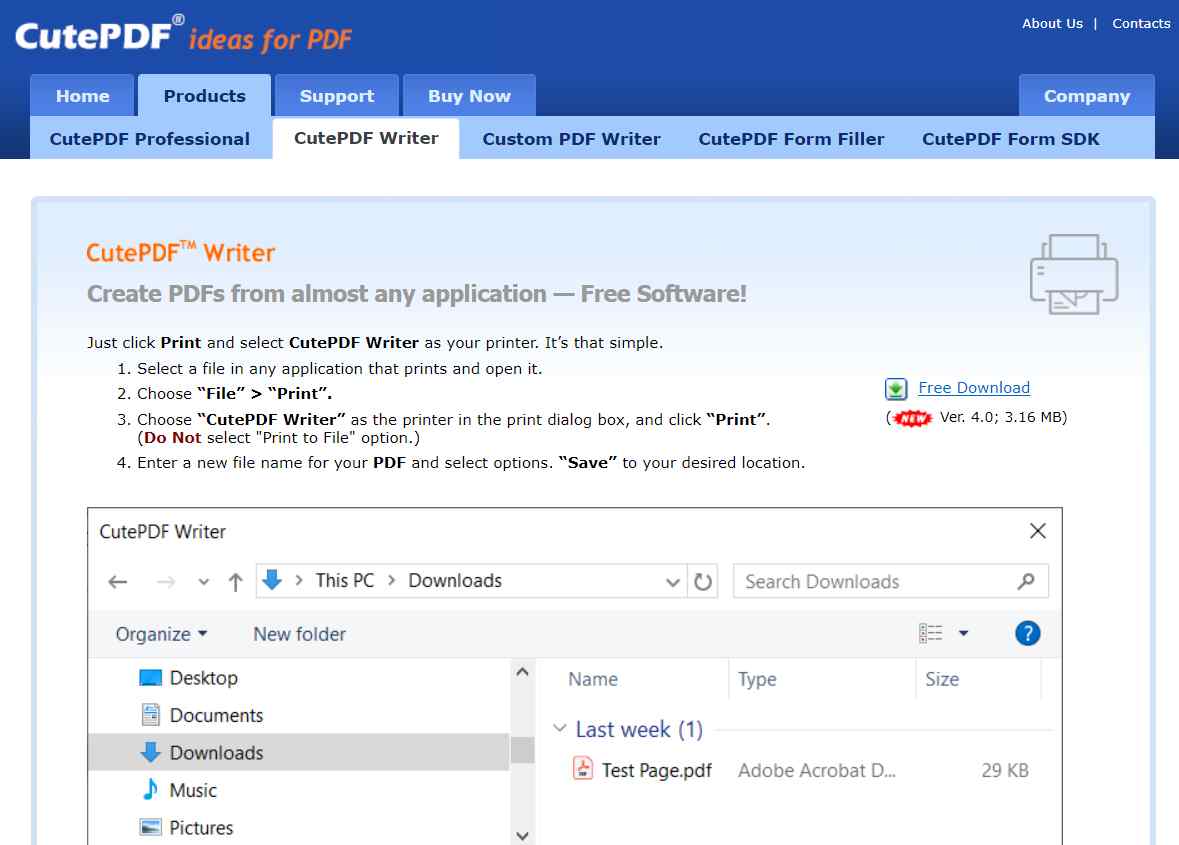
Task: Open the address bar dropdown chevron
Action: 672,581
